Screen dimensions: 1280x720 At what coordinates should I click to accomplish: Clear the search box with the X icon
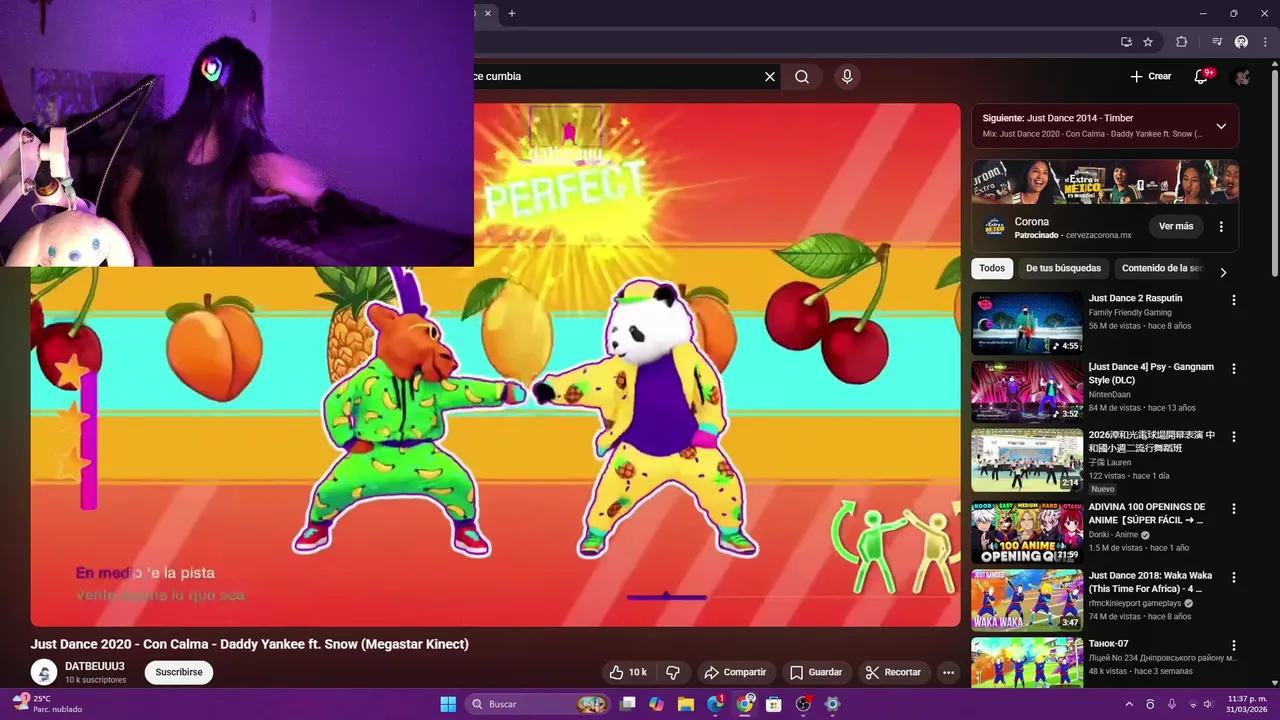point(770,76)
